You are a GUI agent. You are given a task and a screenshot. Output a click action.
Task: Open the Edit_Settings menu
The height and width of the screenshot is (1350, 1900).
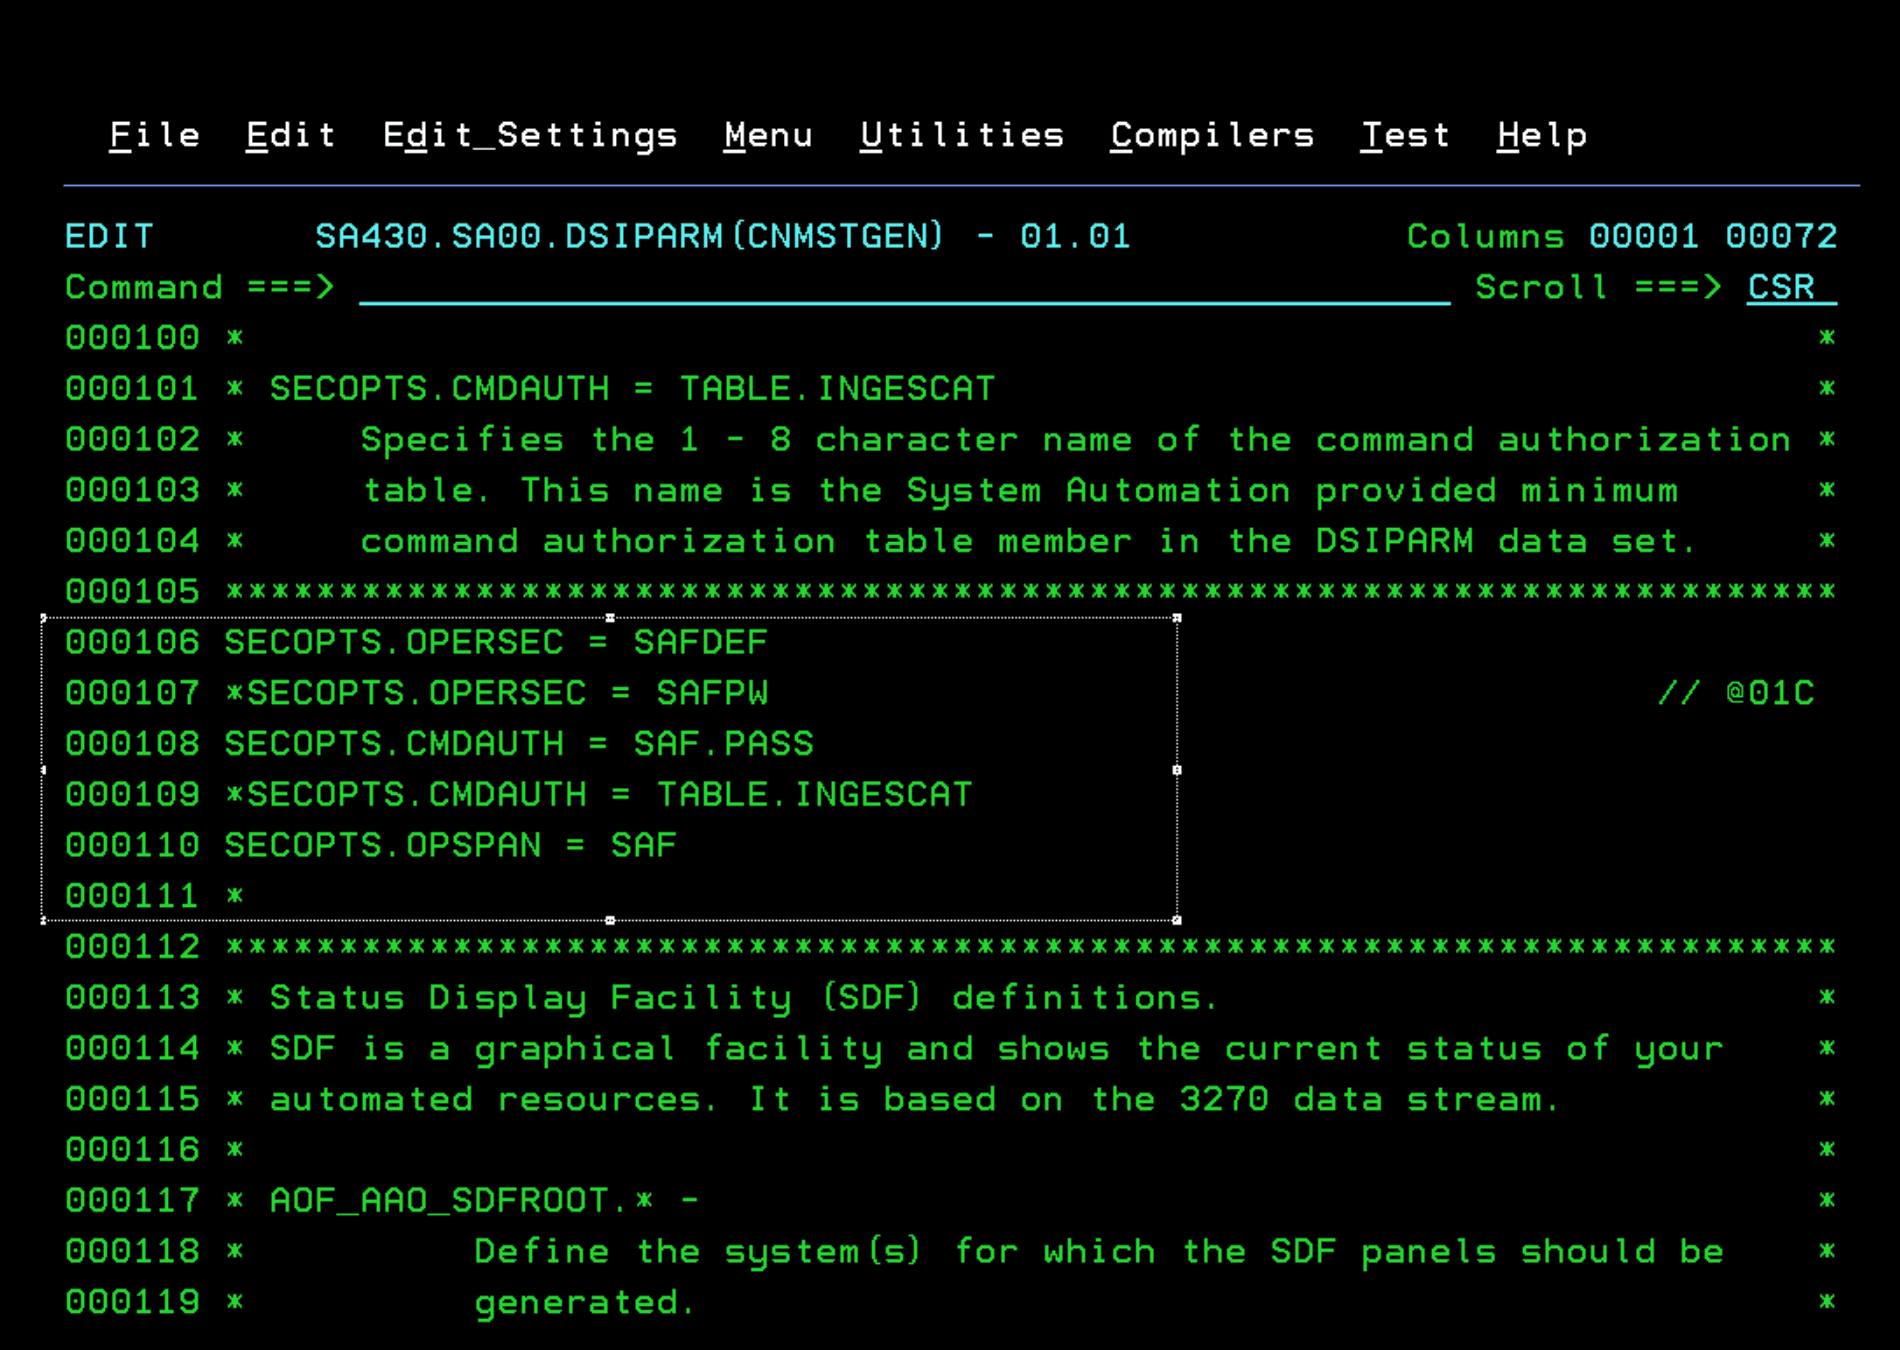[530, 135]
